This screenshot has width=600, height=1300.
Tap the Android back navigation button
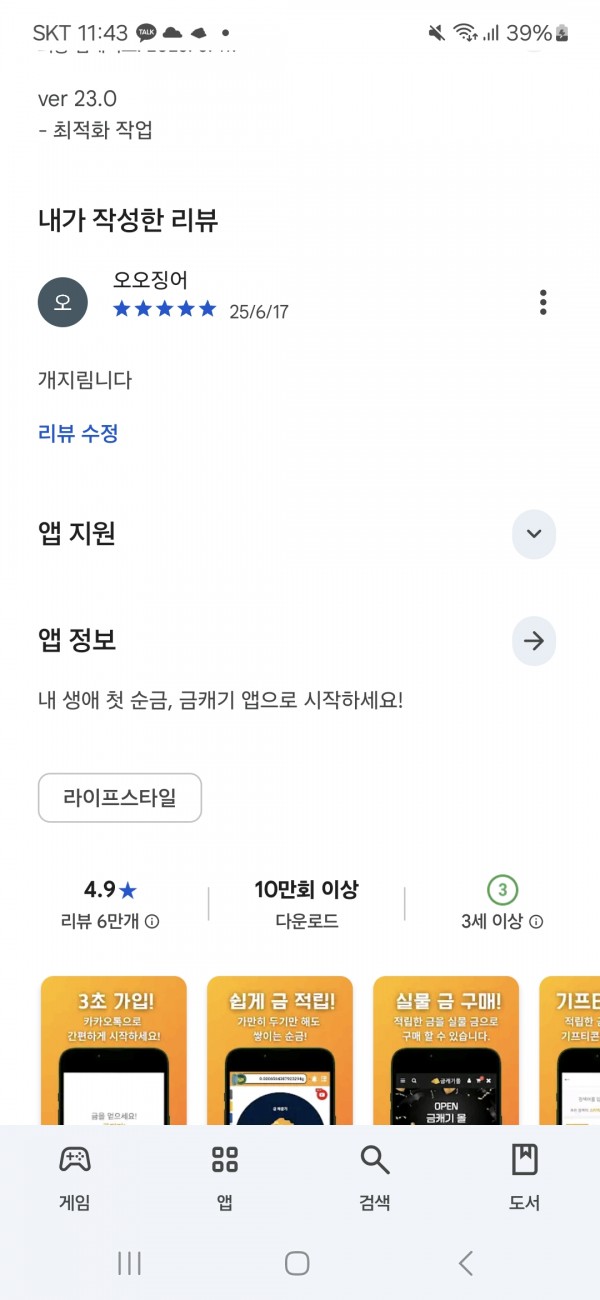(466, 1263)
